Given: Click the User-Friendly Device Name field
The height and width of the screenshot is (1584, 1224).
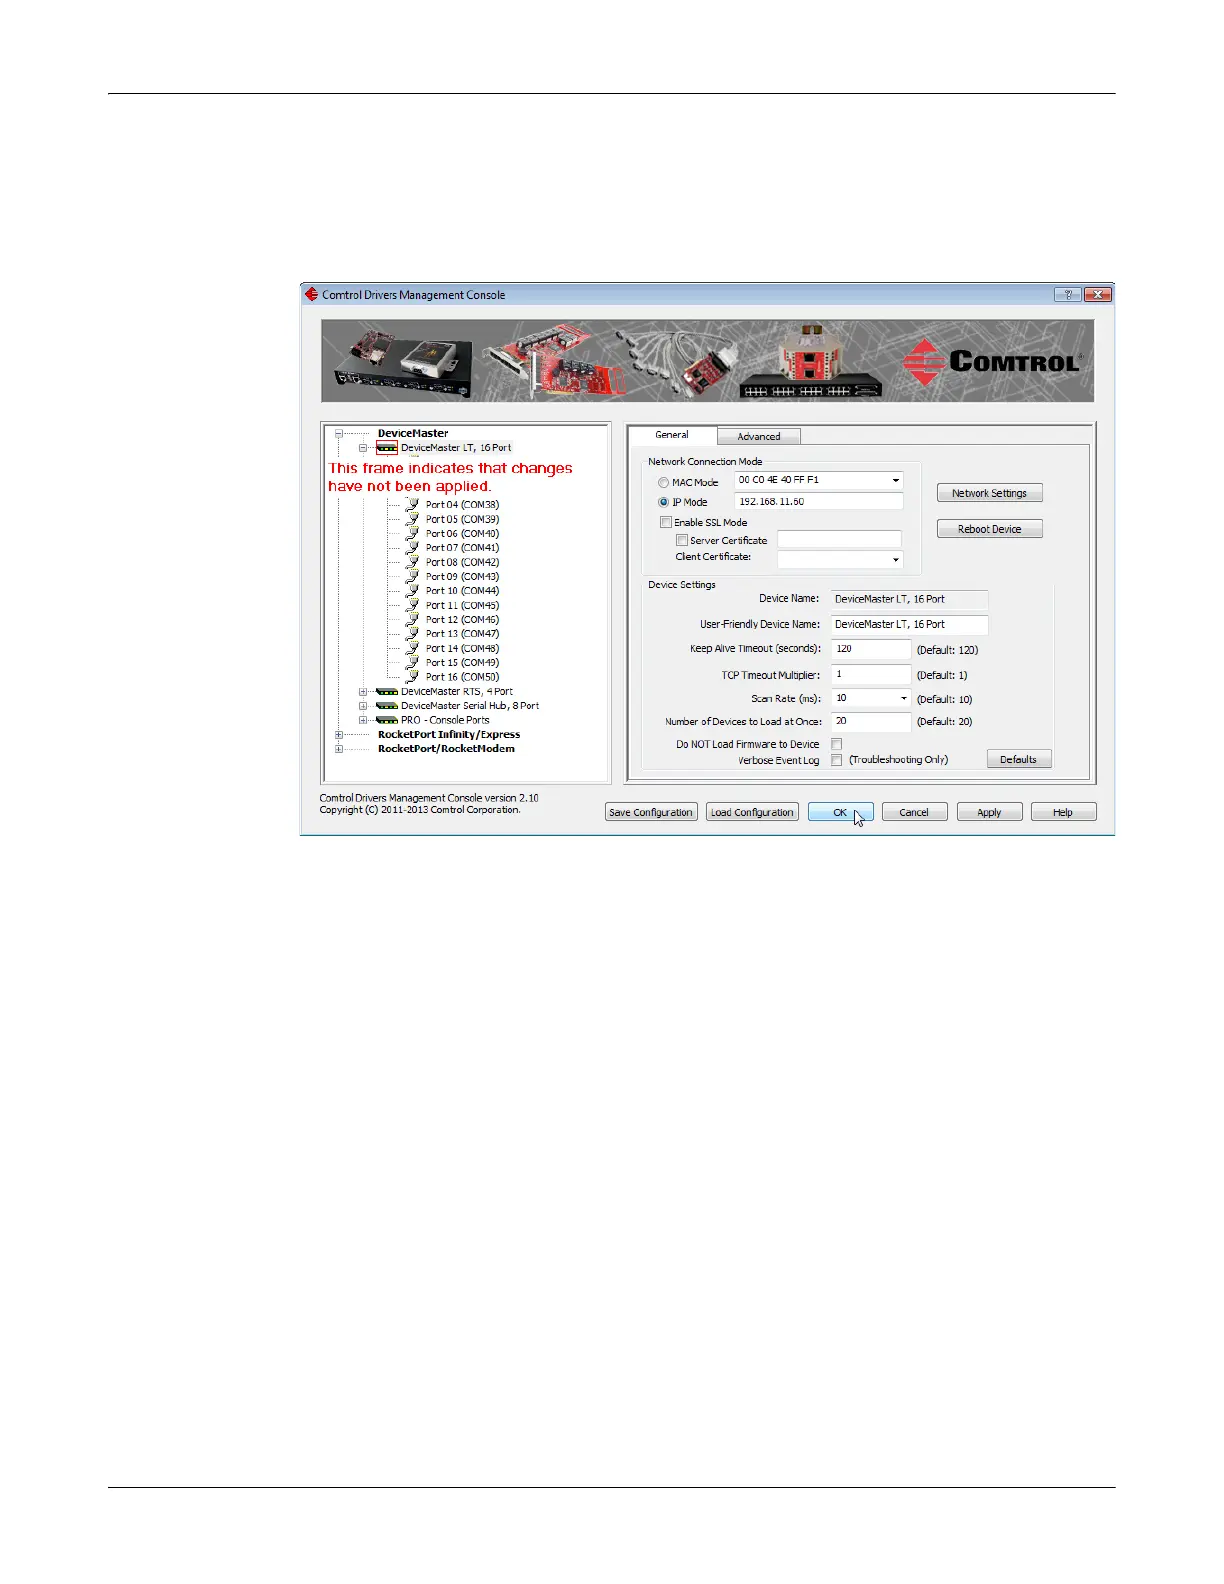Looking at the screenshot, I should (x=909, y=625).
